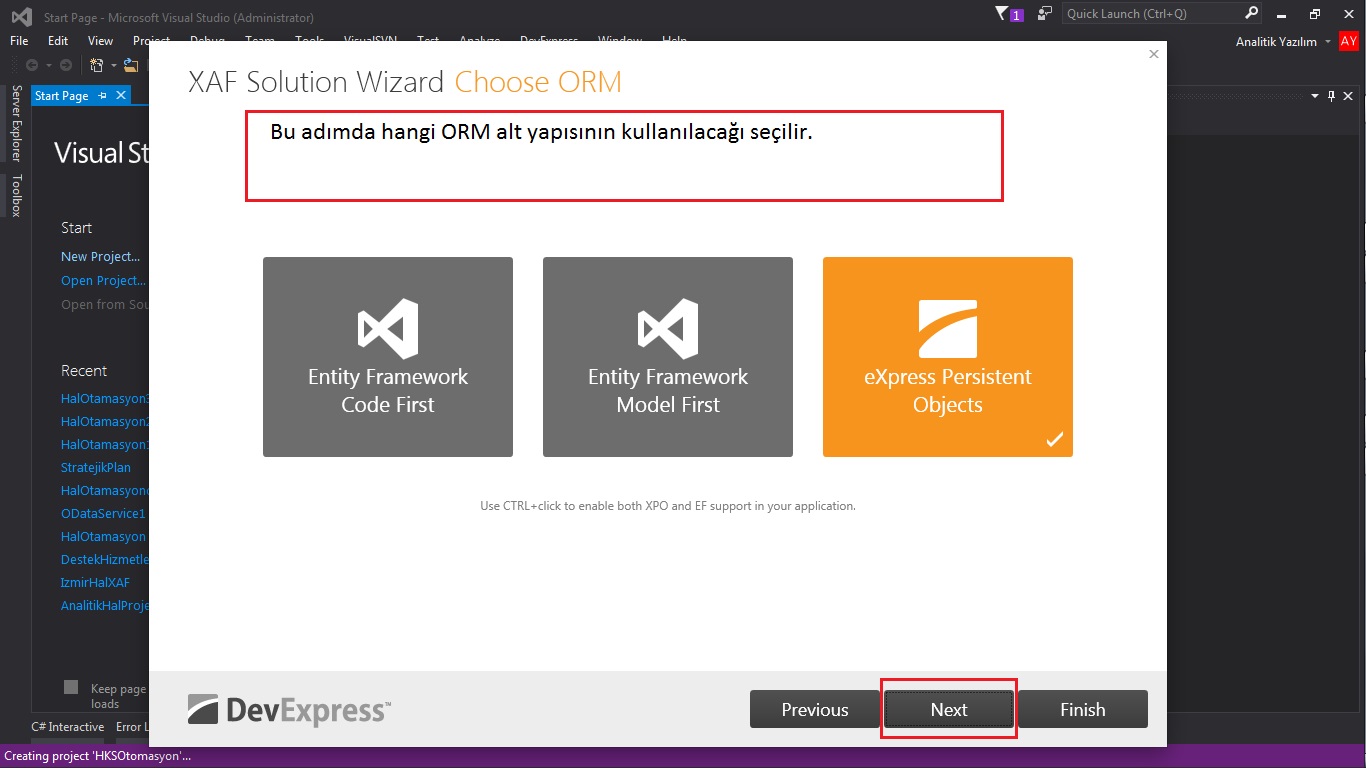Switch to the Error List tab
This screenshot has height=768, width=1366.
[131, 727]
